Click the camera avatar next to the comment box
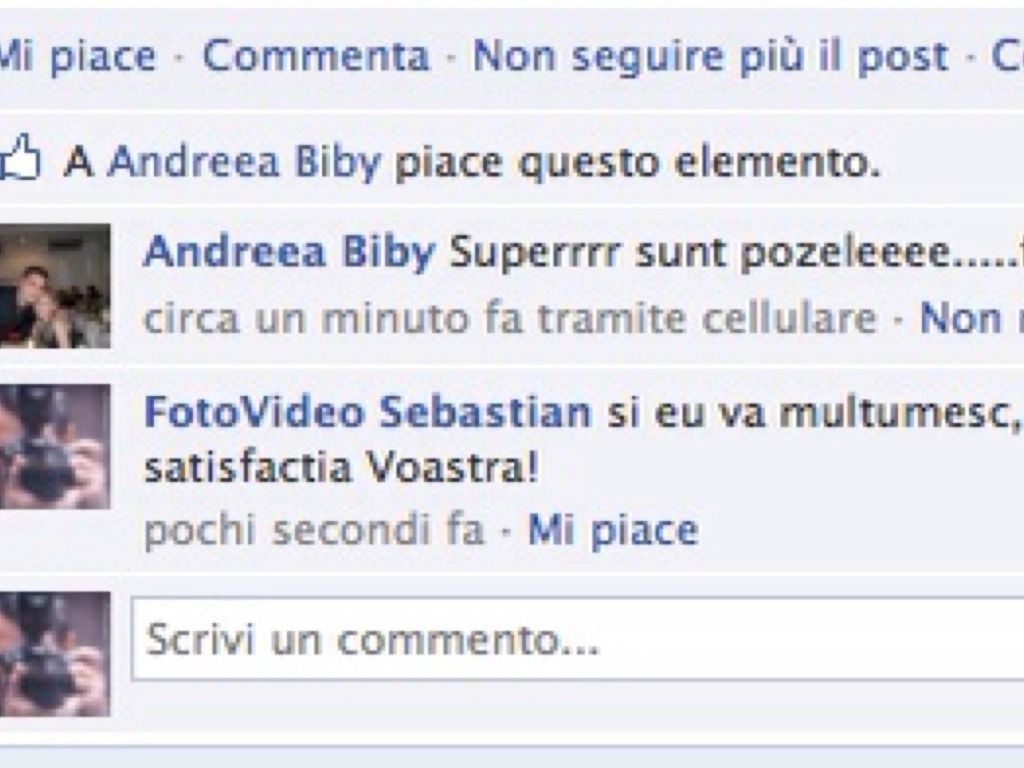 55,654
